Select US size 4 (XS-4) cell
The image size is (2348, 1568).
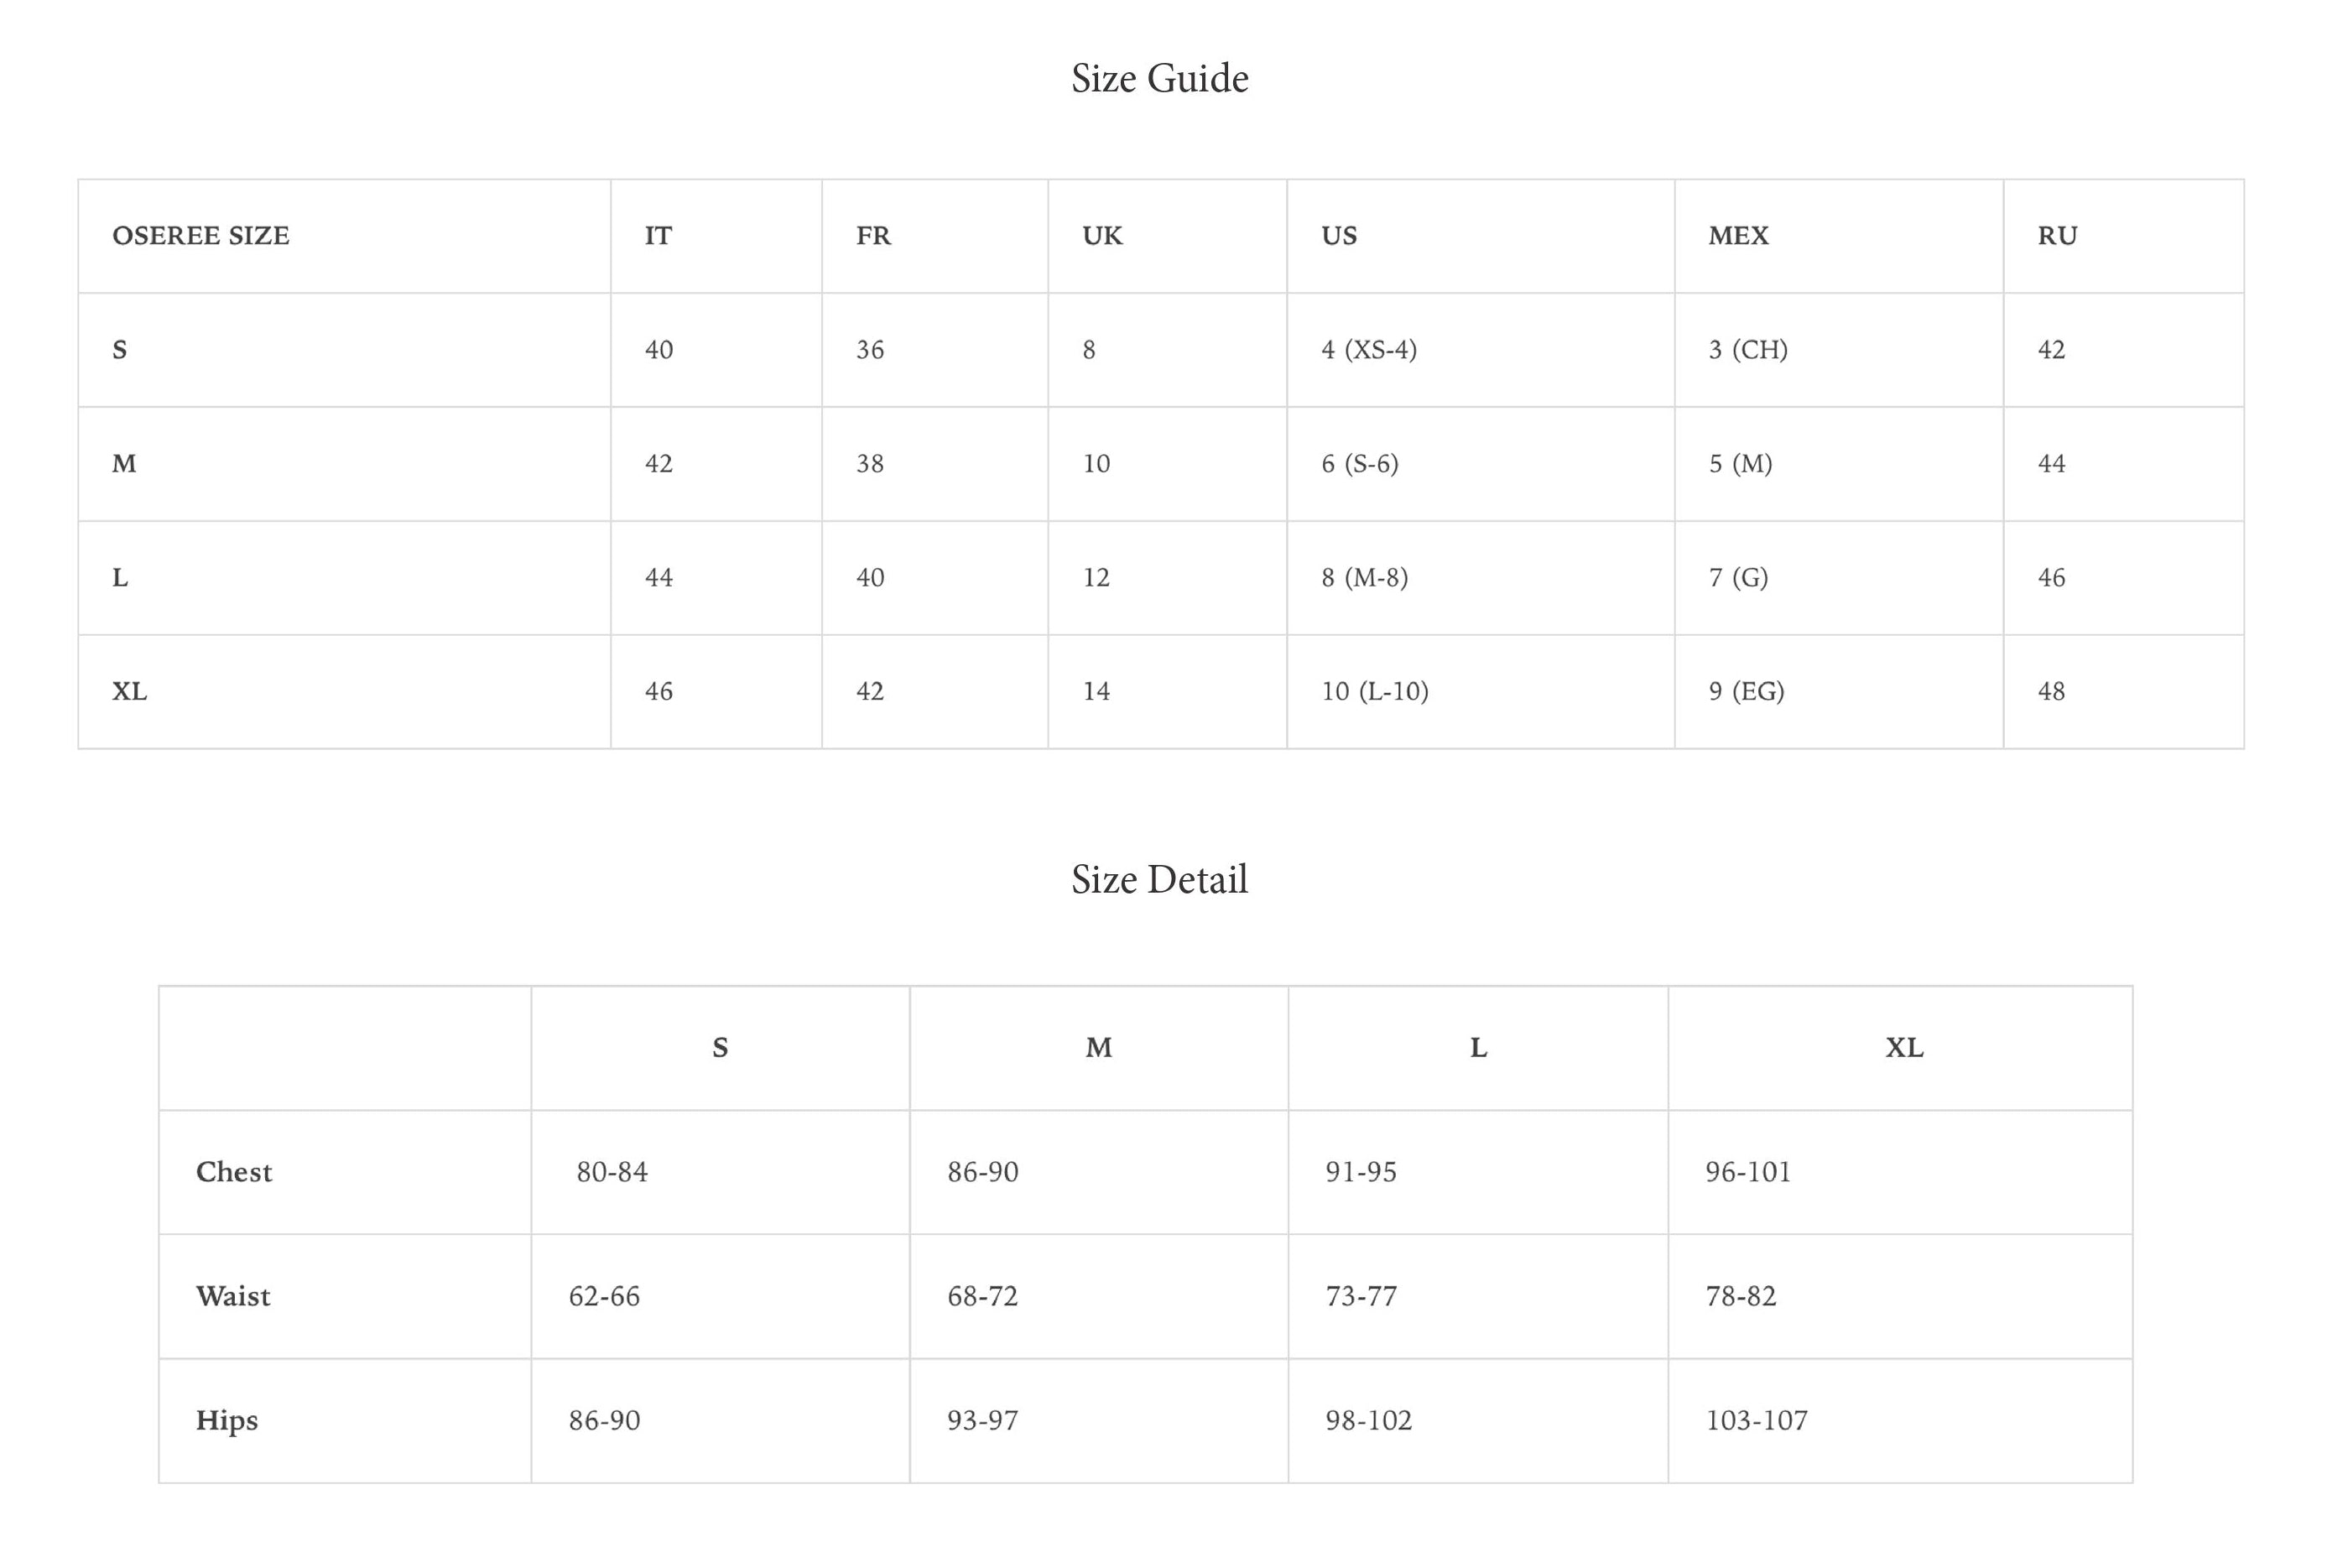1480,350
